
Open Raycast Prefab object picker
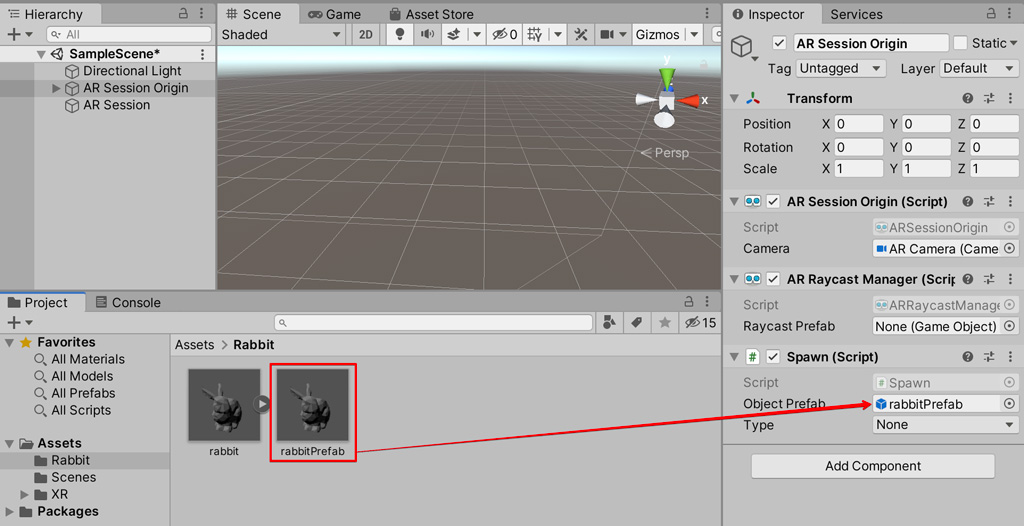[1010, 326]
